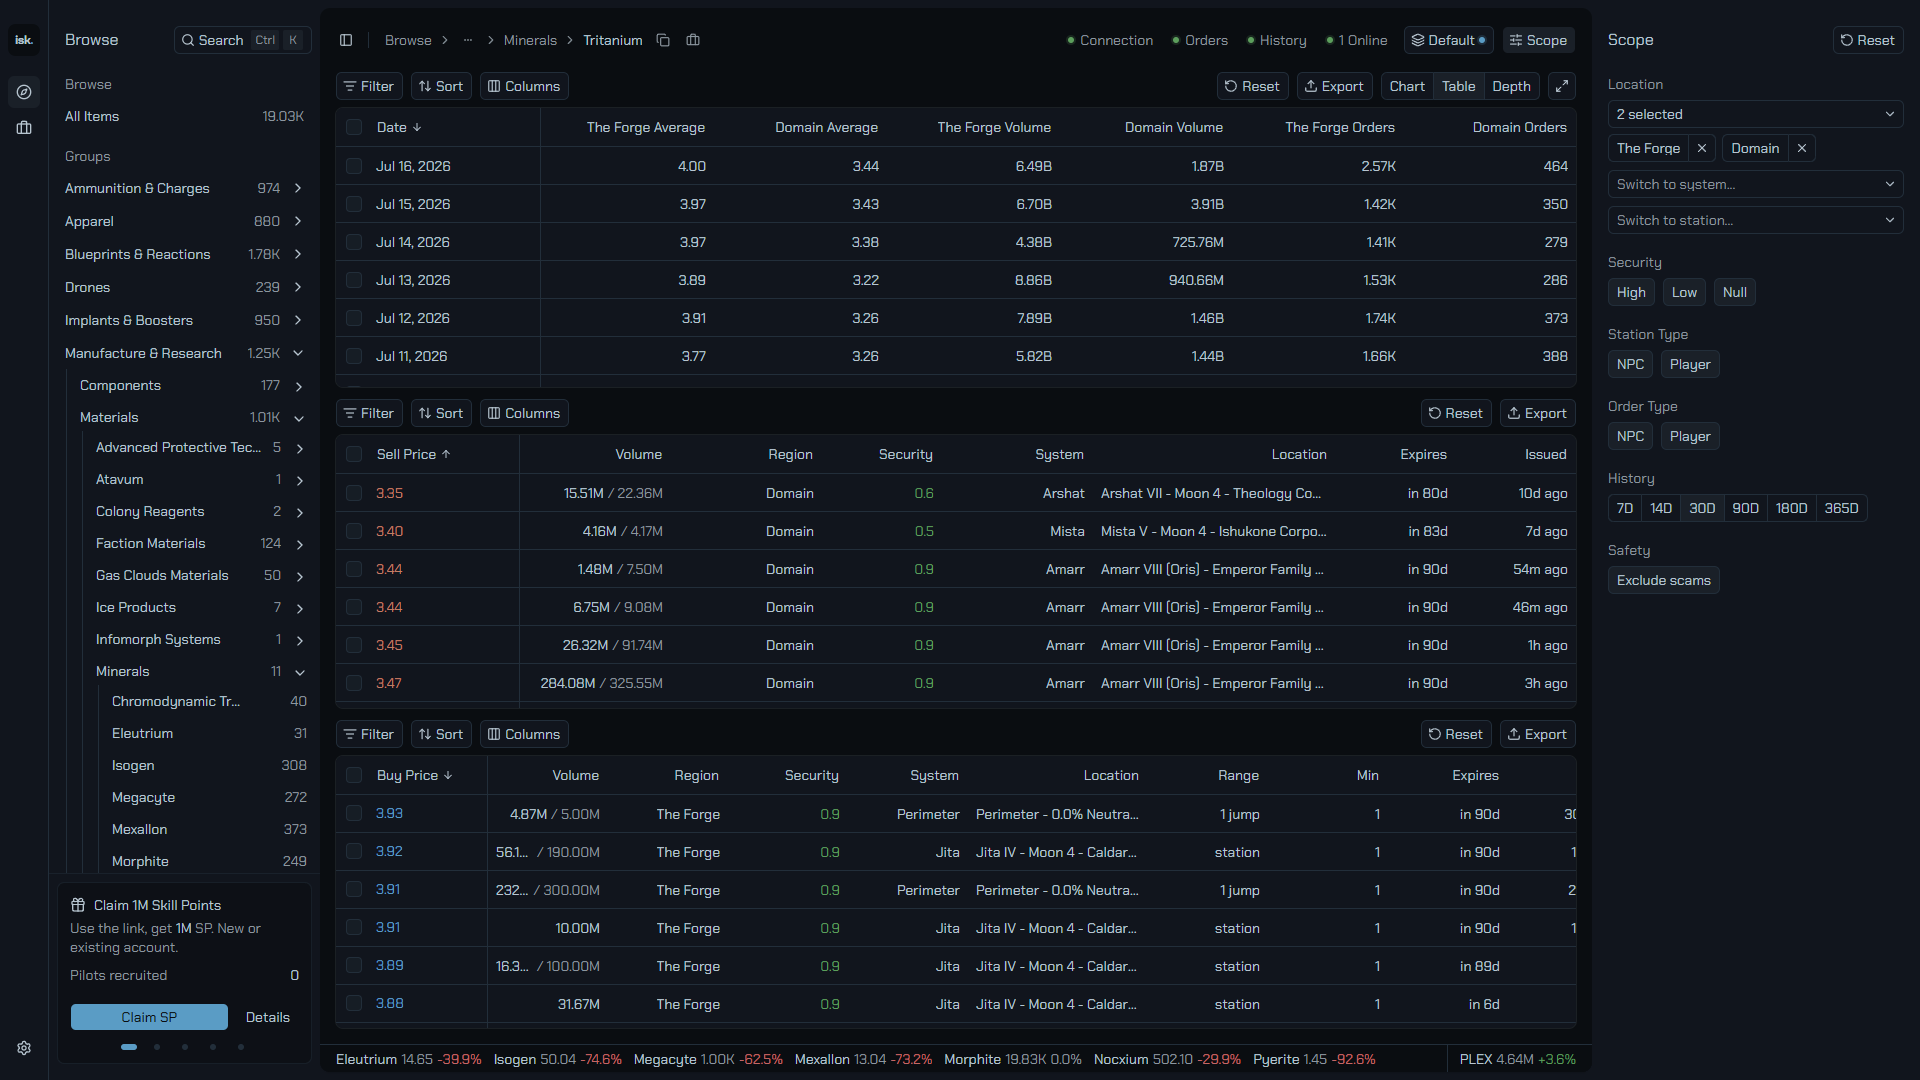
Task: Open Sort for sell orders table
Action: [x=441, y=413]
